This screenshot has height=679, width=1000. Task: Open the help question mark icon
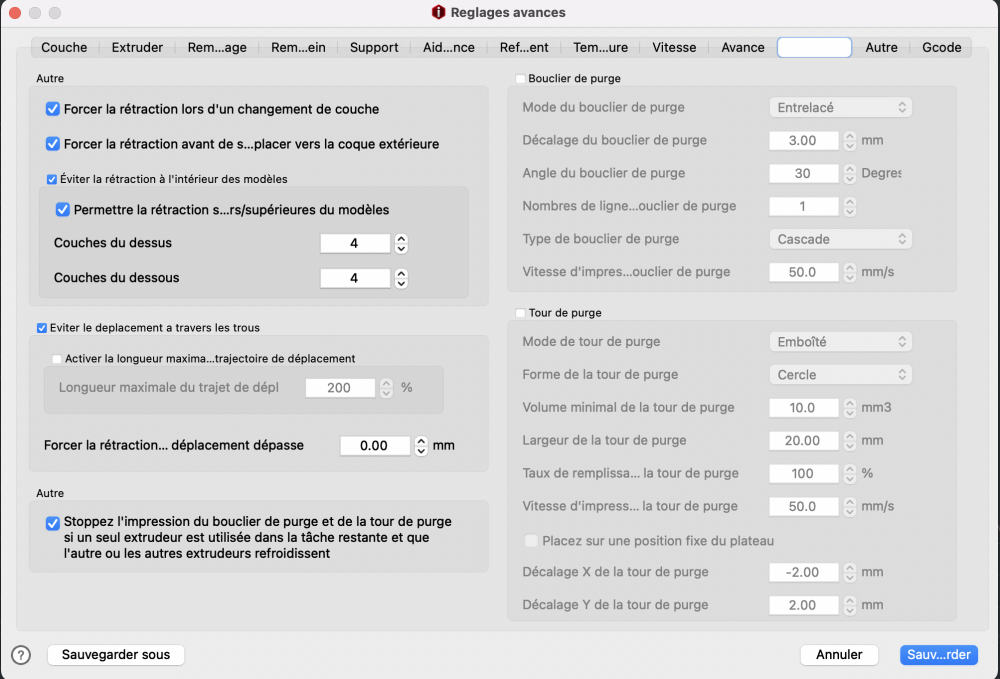[x=21, y=655]
